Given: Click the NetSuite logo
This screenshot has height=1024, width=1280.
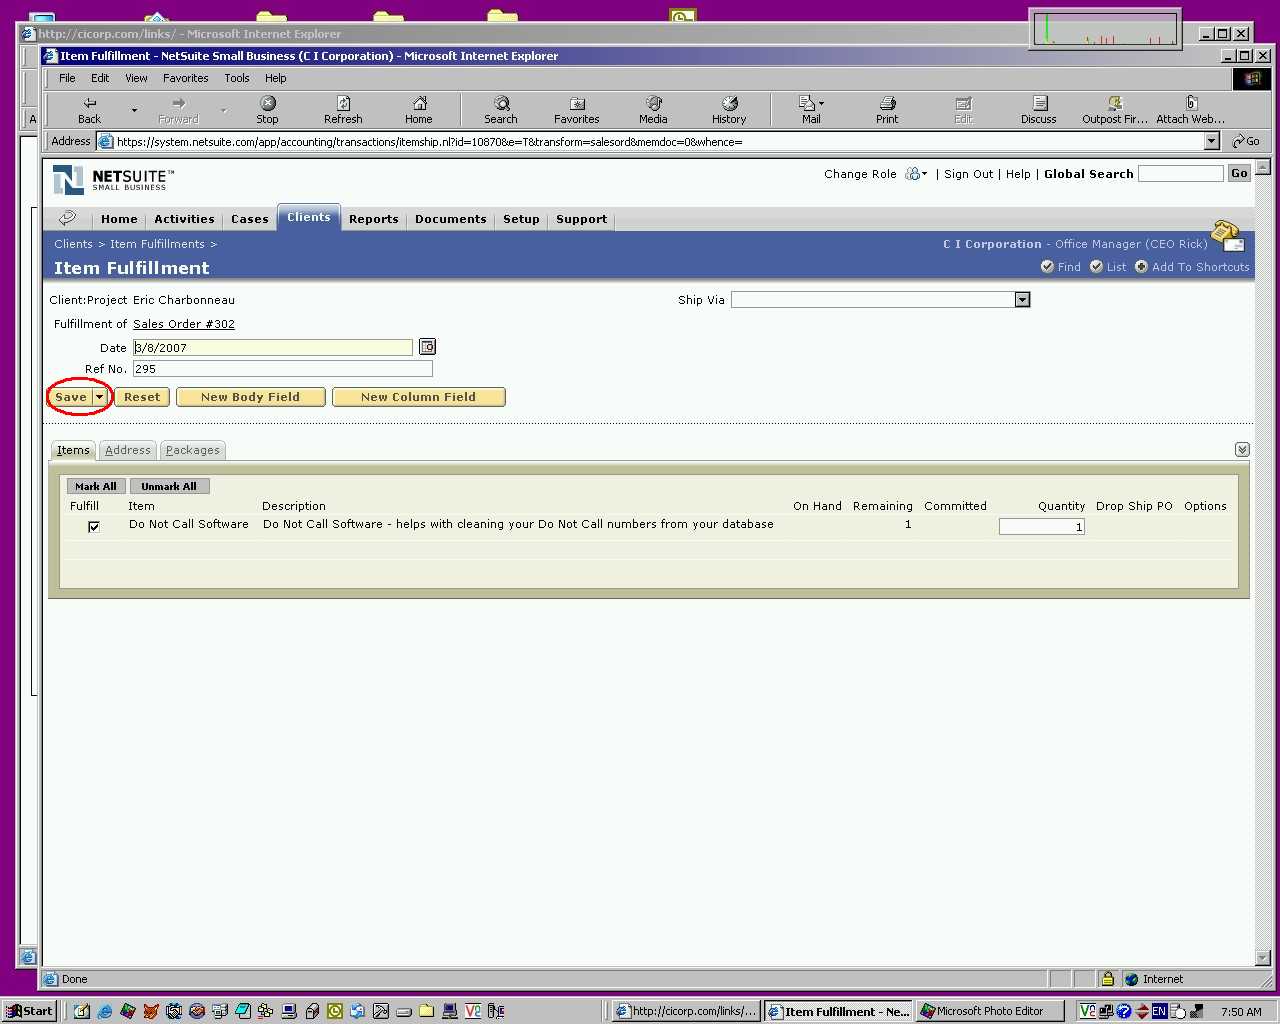Looking at the screenshot, I should coord(110,180).
